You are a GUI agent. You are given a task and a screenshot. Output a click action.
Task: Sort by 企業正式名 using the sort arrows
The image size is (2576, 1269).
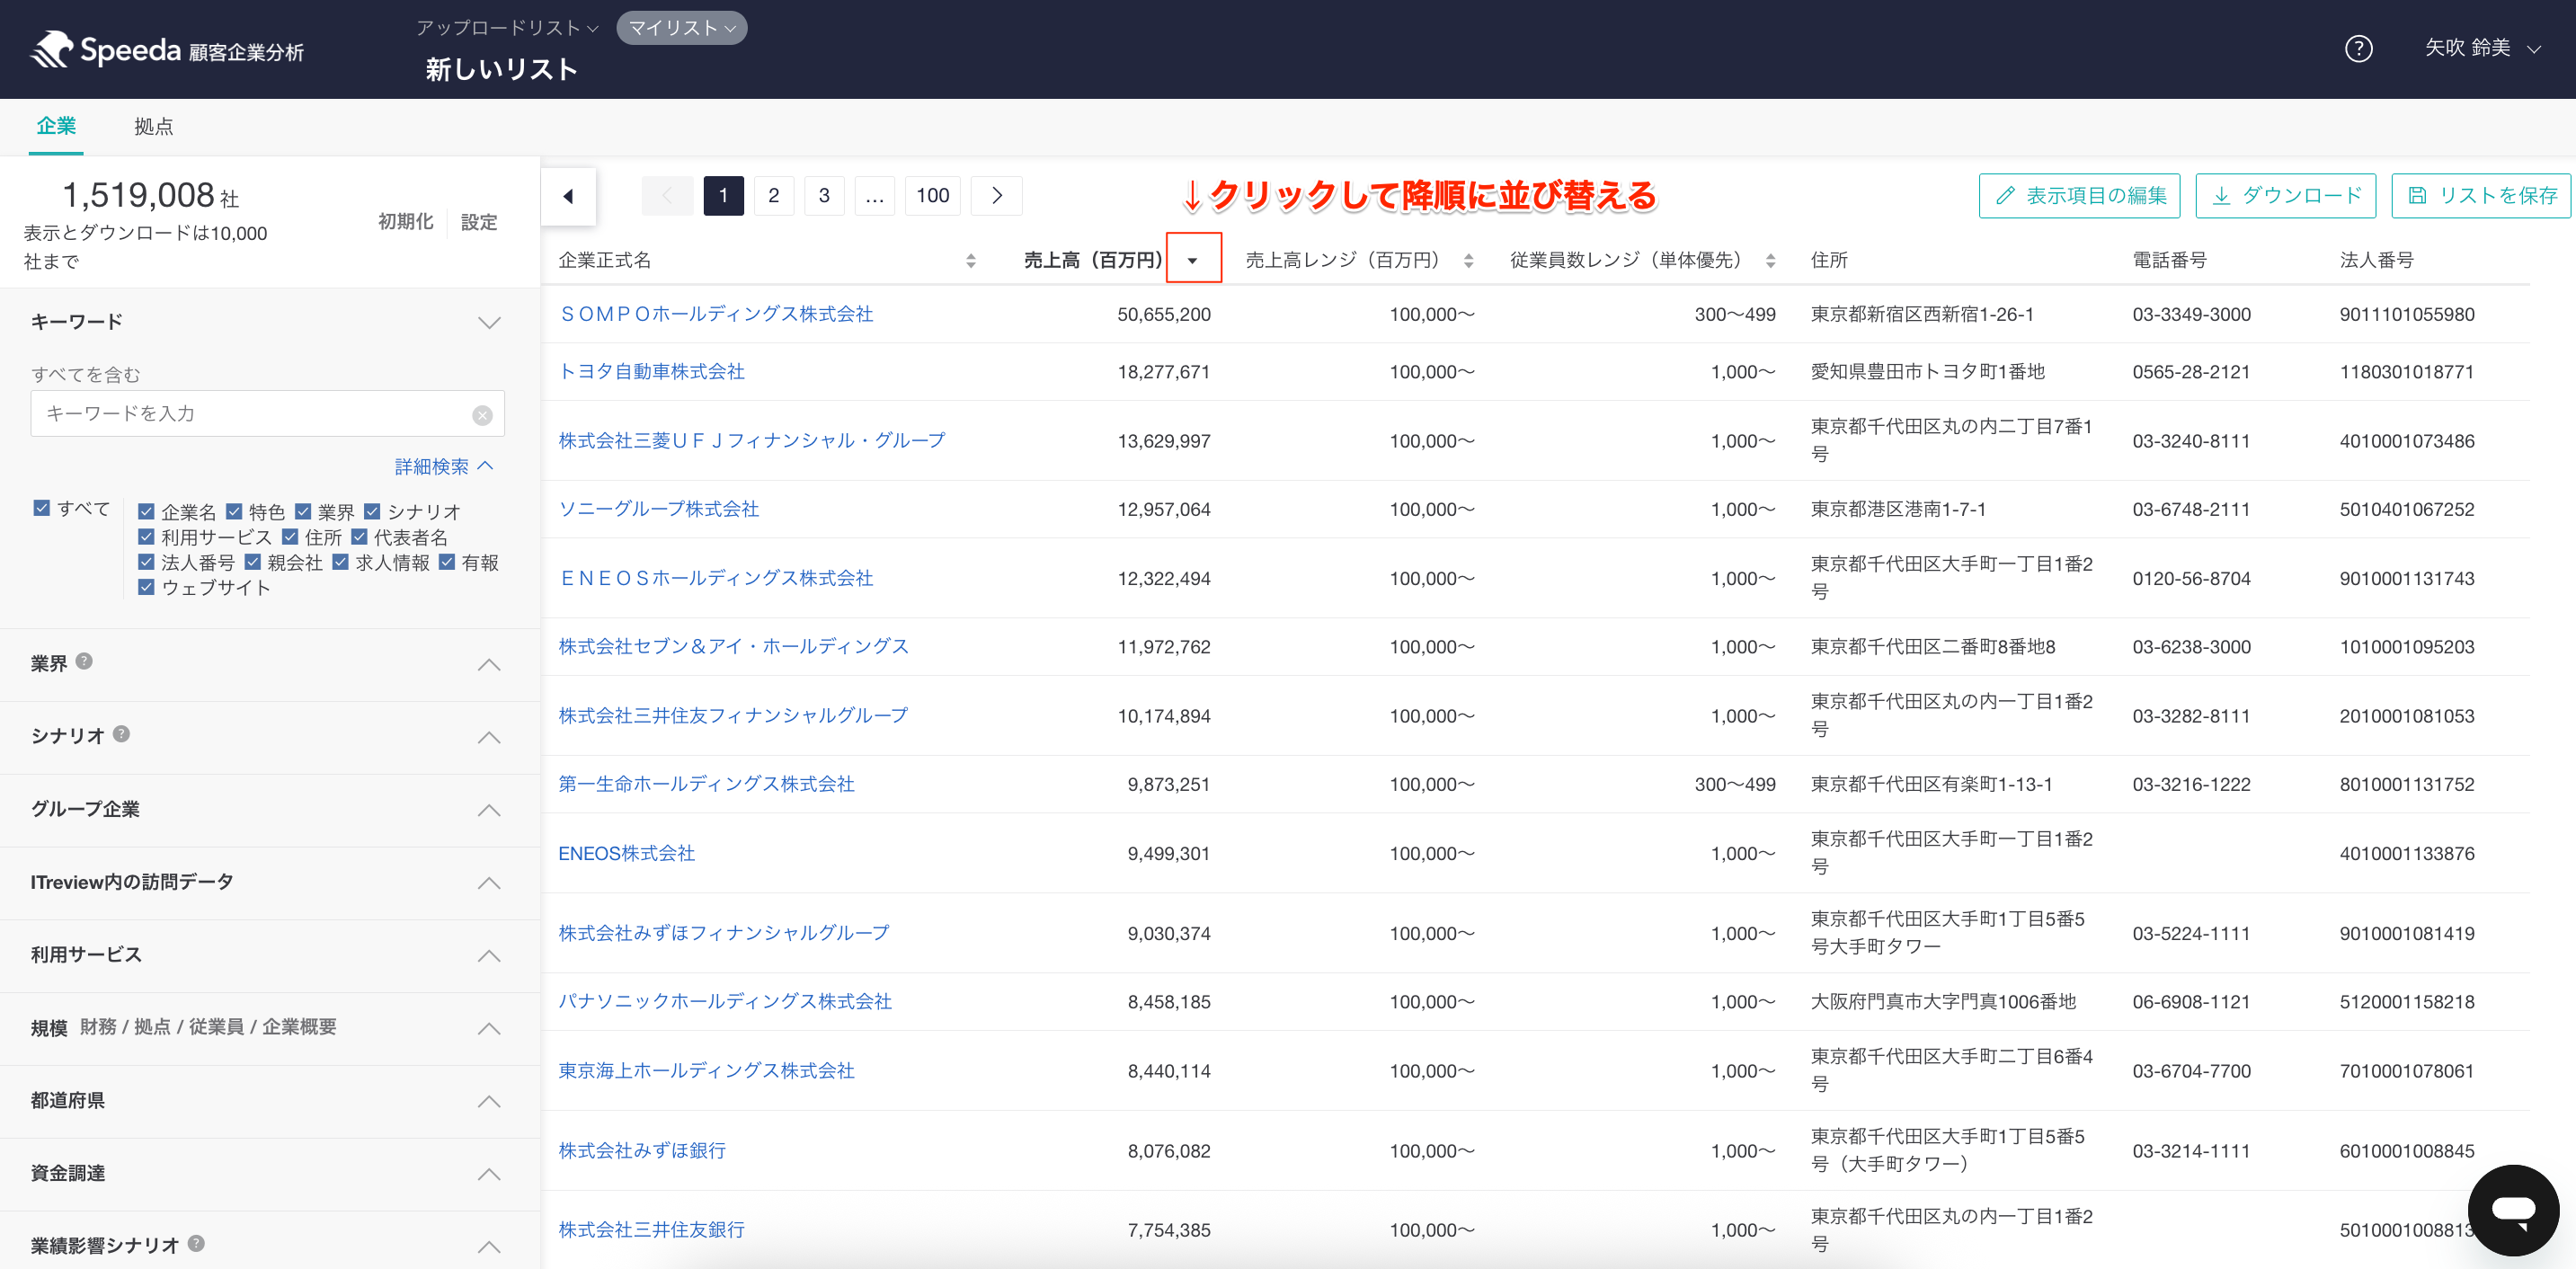970,260
